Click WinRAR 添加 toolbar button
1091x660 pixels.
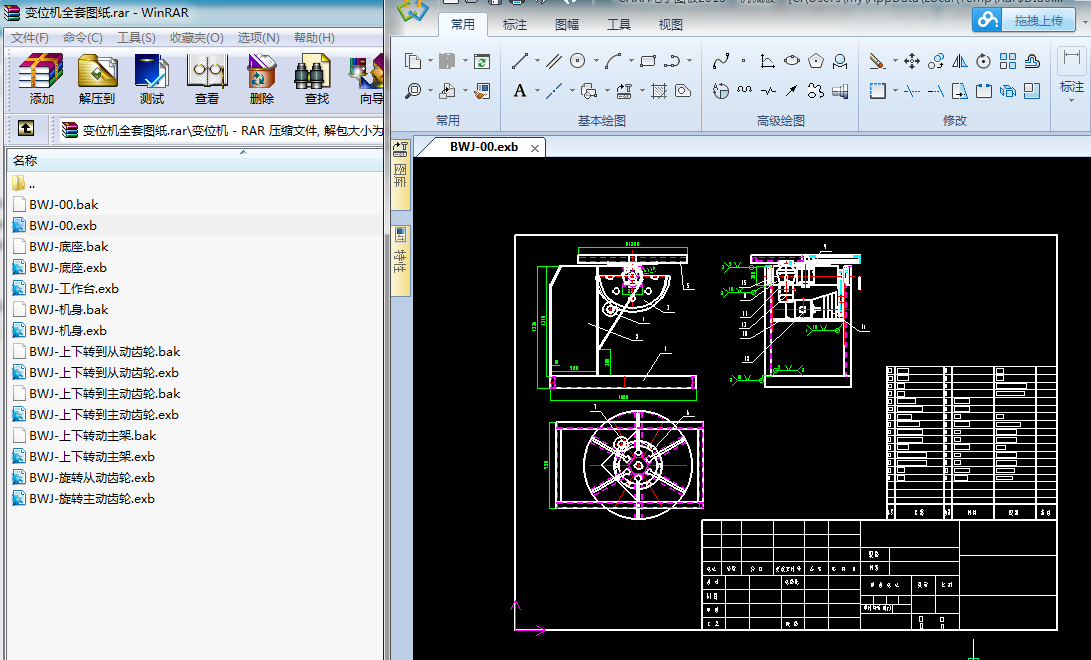41,79
